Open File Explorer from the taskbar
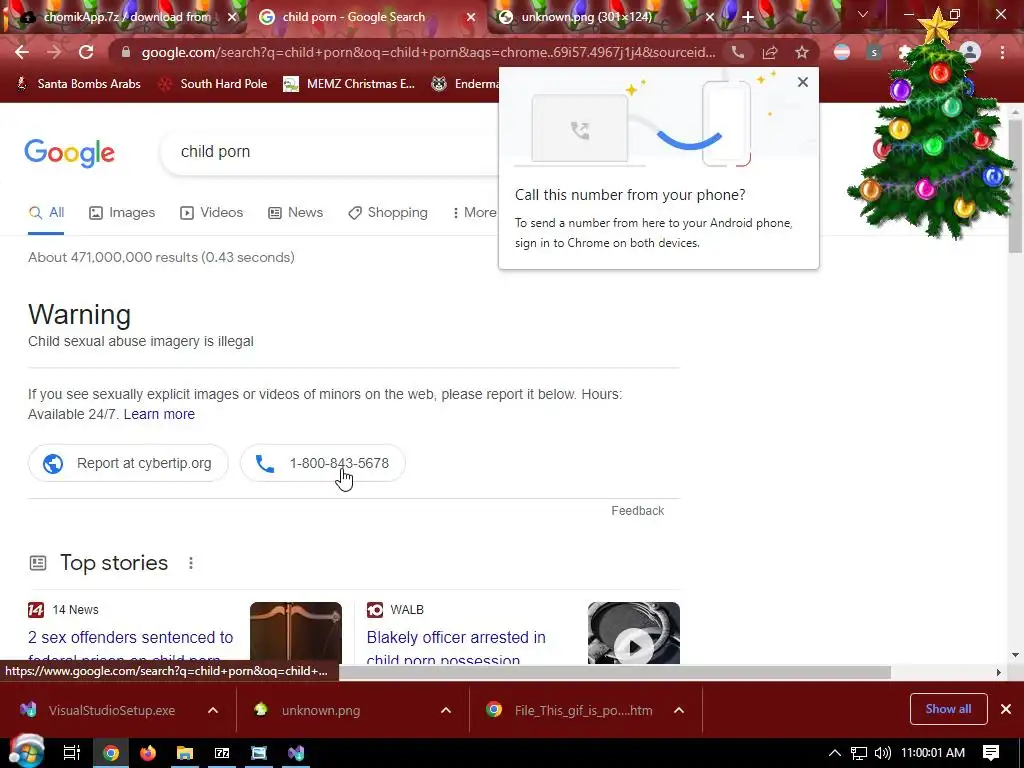The height and width of the screenshot is (768, 1024). click(x=185, y=753)
